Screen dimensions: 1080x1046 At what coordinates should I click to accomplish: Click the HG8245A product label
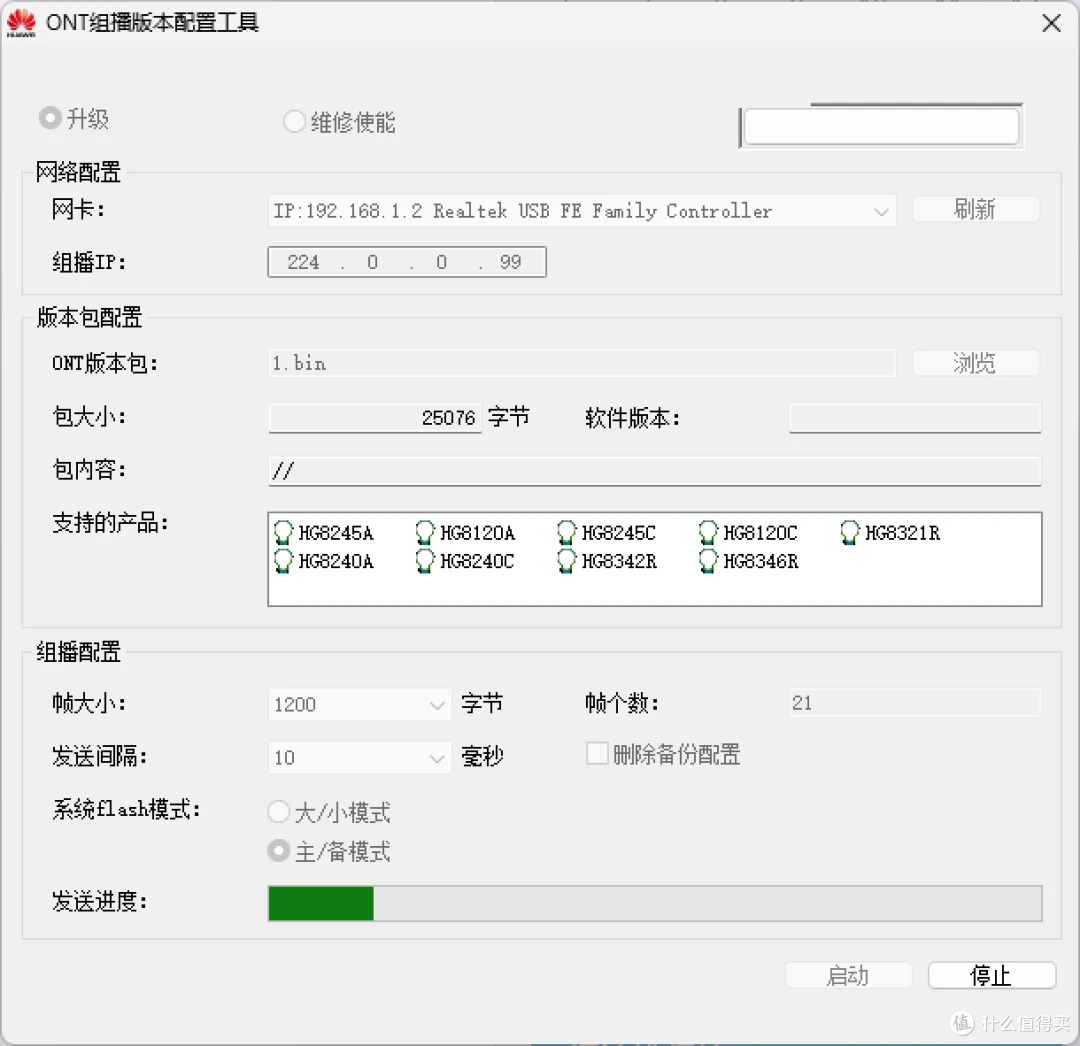point(336,533)
